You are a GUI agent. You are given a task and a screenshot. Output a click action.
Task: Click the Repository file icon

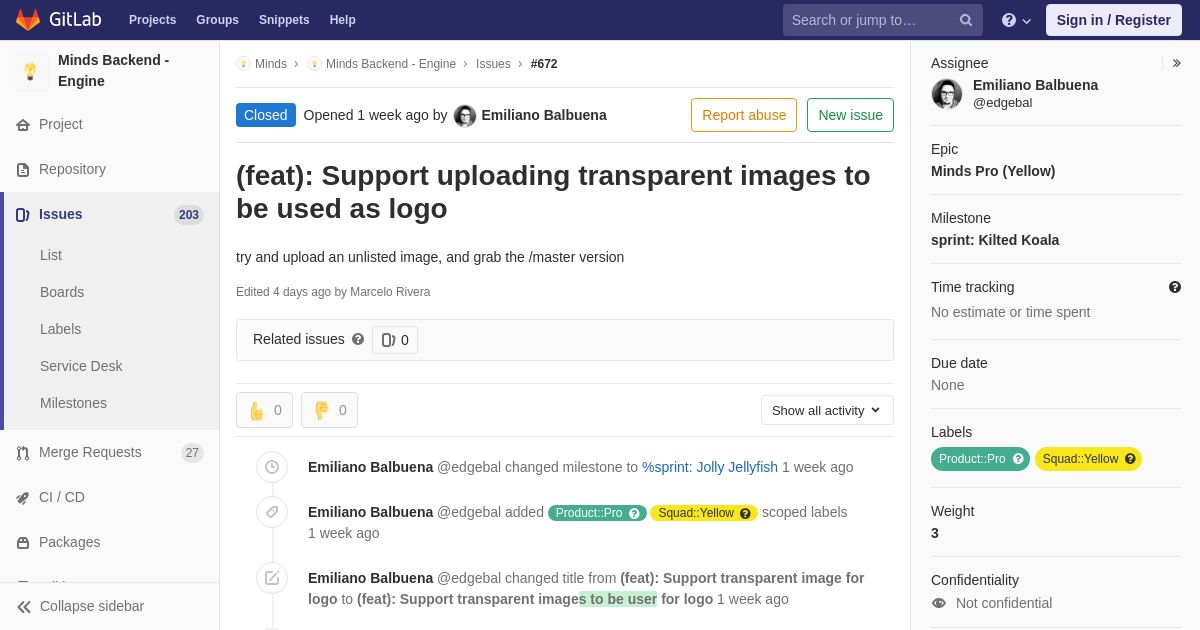click(23, 170)
